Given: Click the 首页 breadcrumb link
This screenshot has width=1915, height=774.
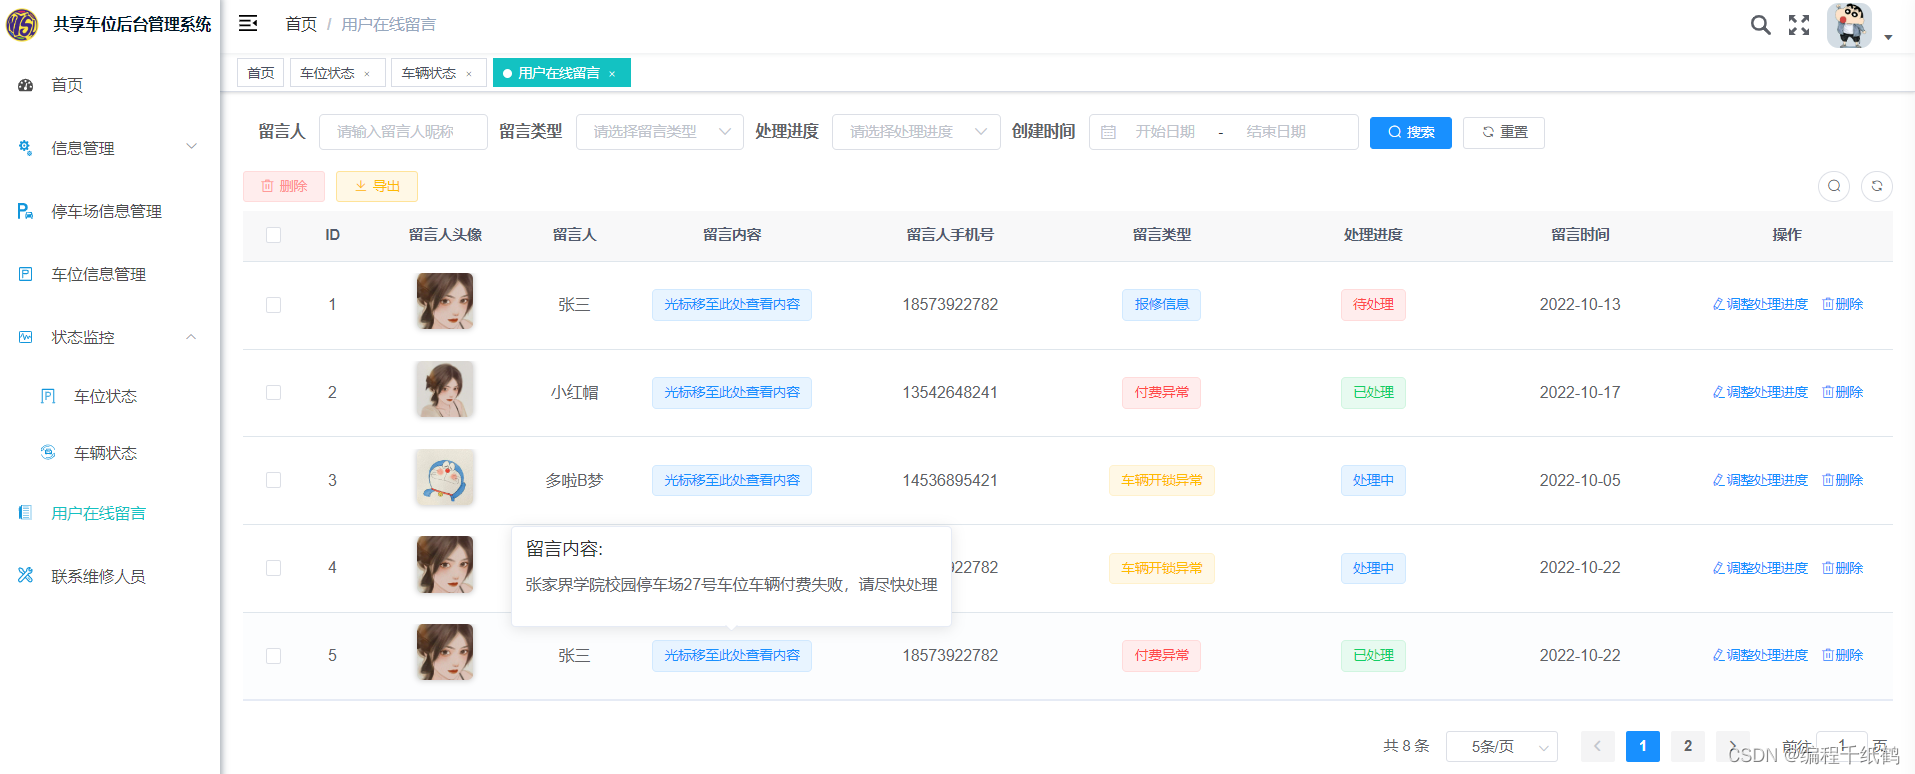Looking at the screenshot, I should coord(301,24).
